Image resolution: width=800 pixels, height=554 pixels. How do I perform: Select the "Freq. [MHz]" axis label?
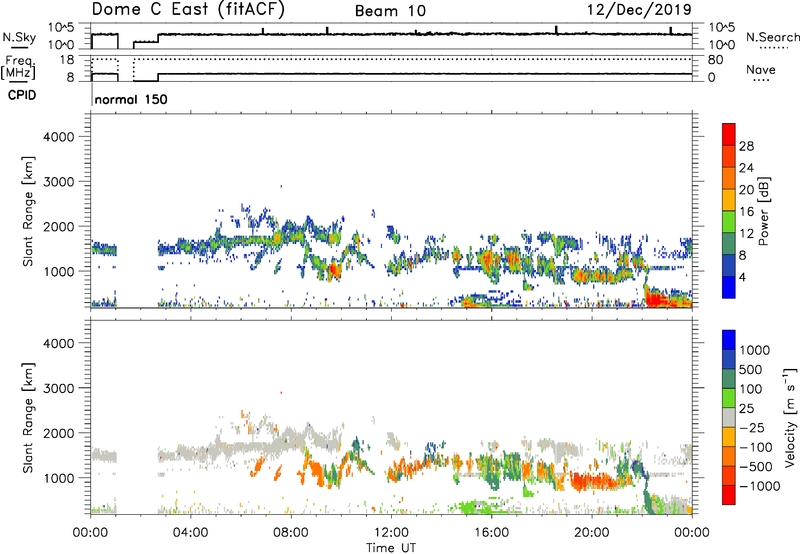click(18, 67)
